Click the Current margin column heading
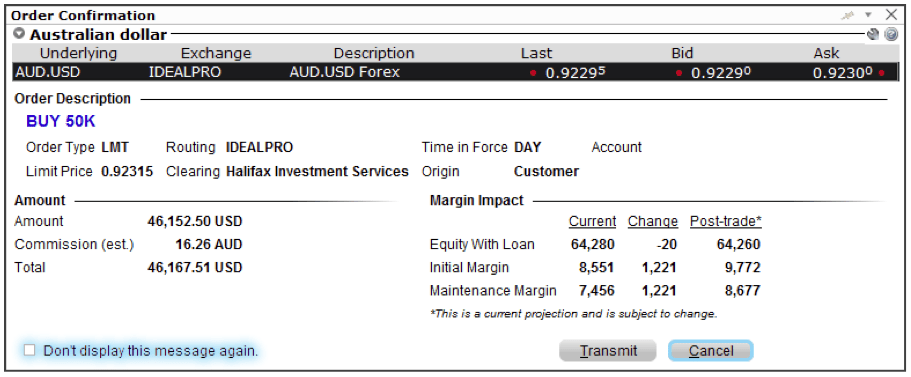911x377 pixels. pos(592,221)
